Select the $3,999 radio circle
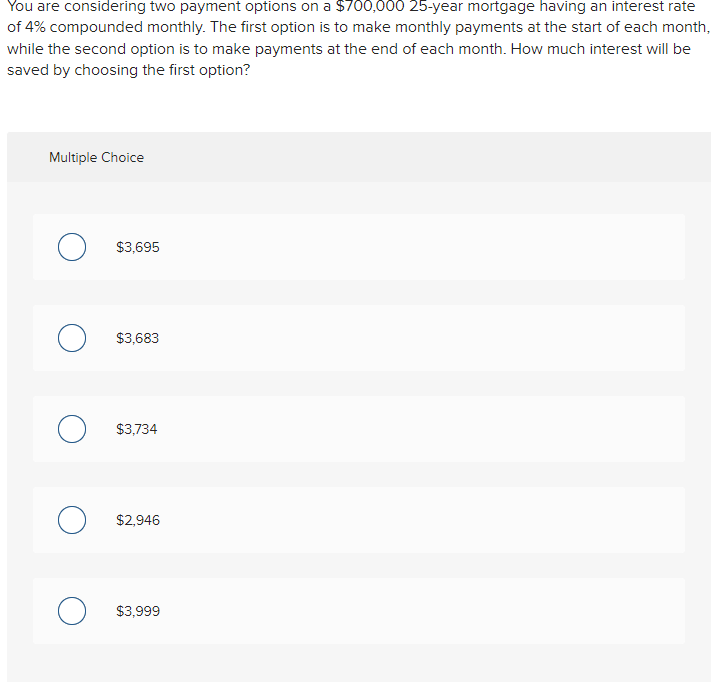This screenshot has width=711, height=682. (x=72, y=611)
